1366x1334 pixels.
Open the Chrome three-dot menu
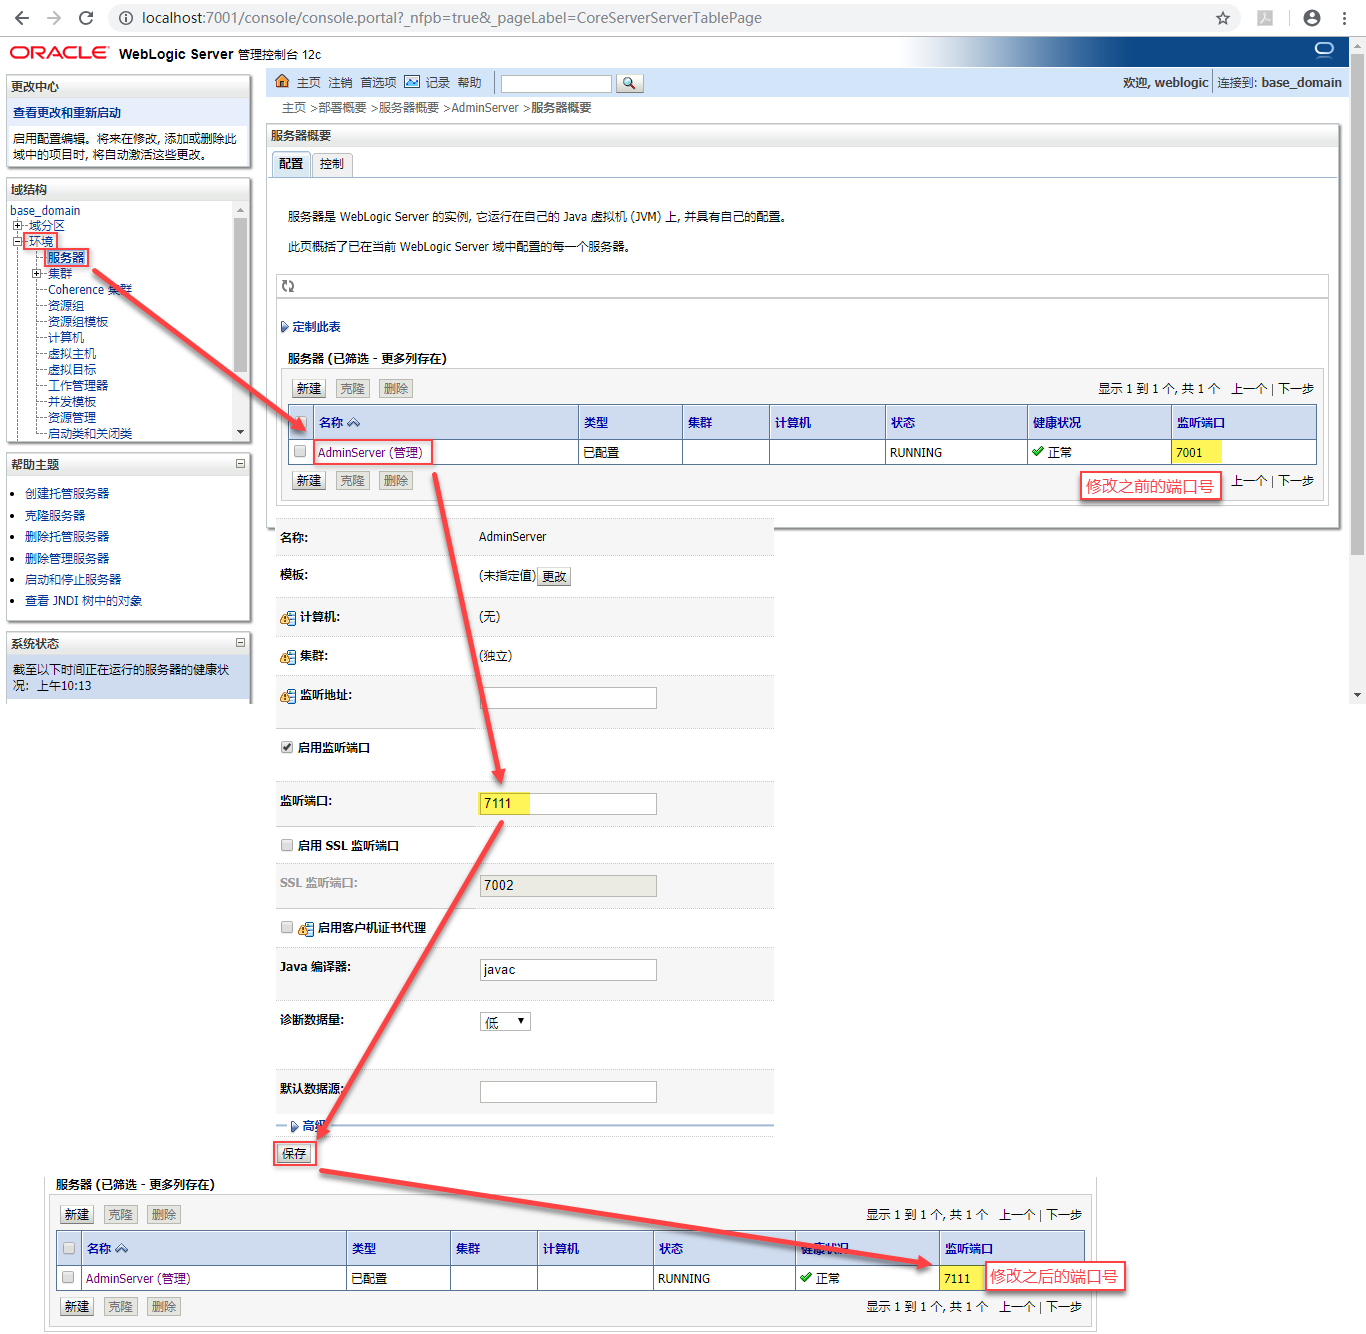point(1344,18)
